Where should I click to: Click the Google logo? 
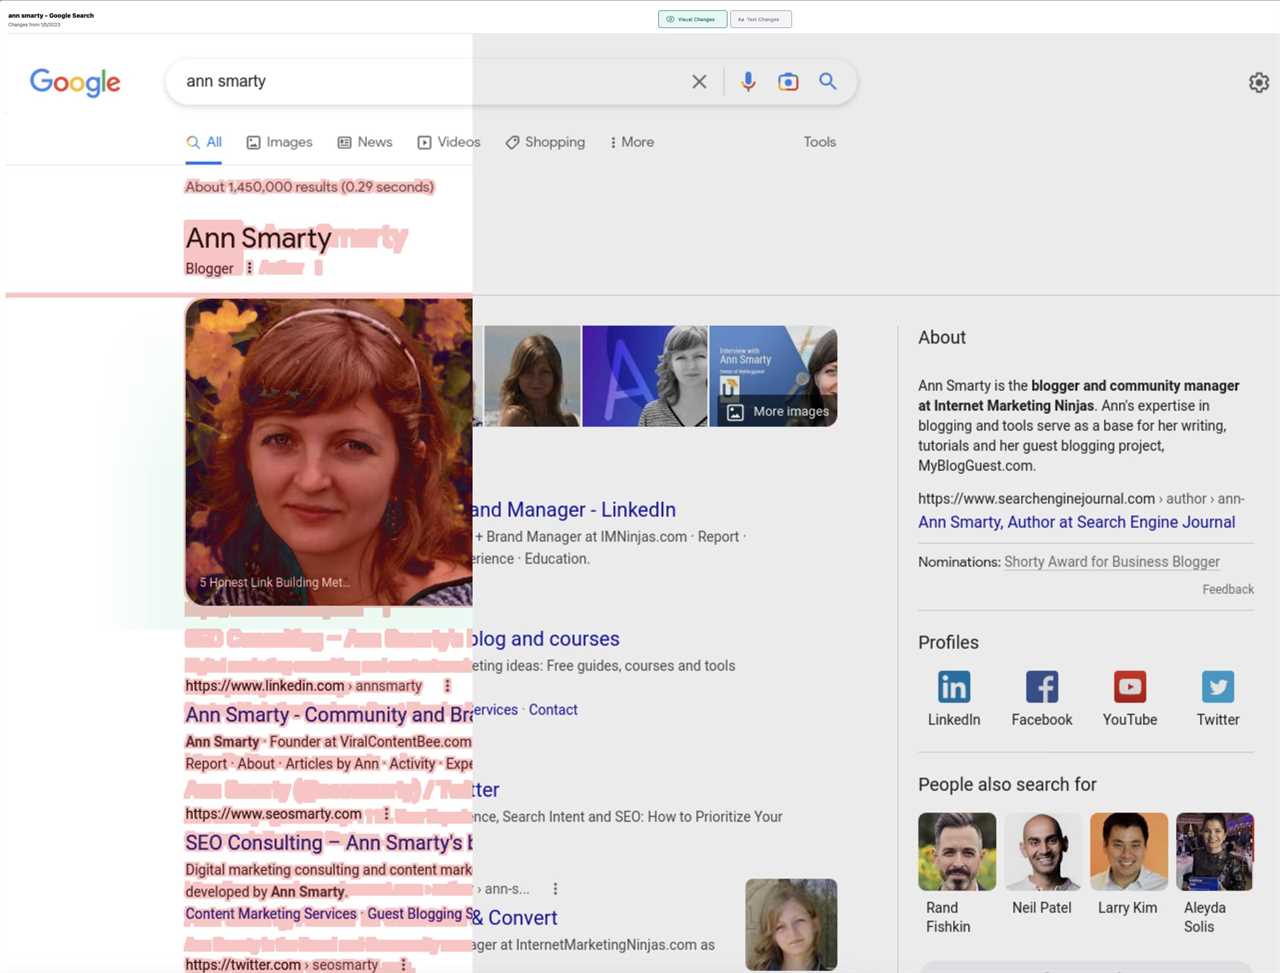tap(75, 82)
